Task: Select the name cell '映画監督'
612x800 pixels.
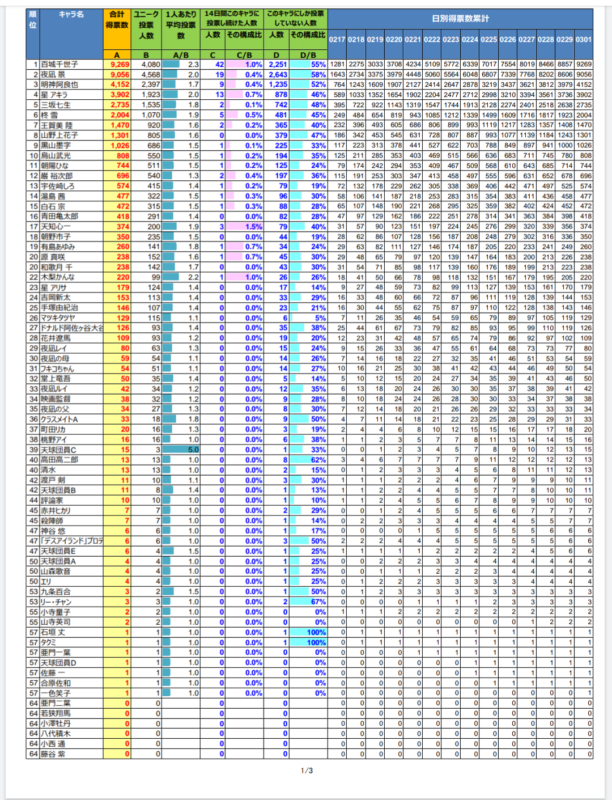Action: [x=71, y=399]
